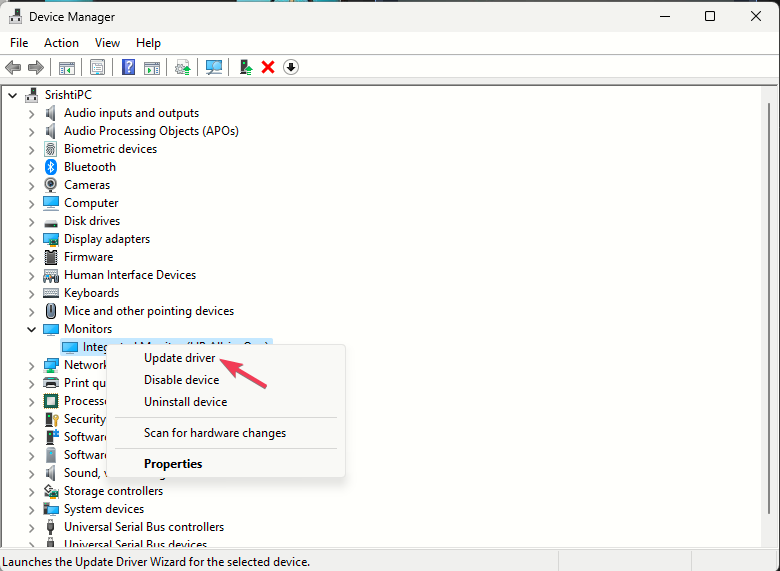This screenshot has width=780, height=571.
Task: Select Uninstall device from context menu
Action: (185, 402)
